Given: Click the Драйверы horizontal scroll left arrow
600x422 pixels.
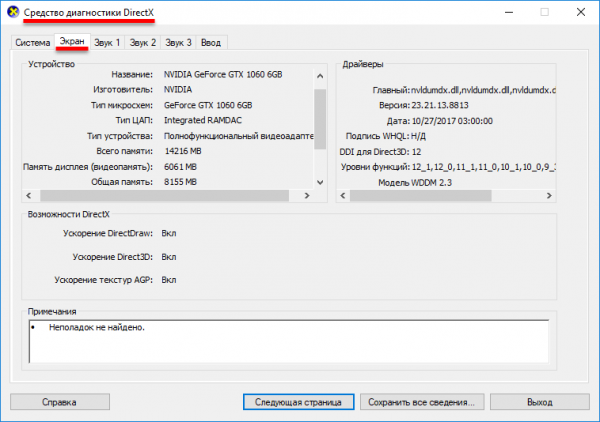Looking at the screenshot, I should (x=343, y=196).
